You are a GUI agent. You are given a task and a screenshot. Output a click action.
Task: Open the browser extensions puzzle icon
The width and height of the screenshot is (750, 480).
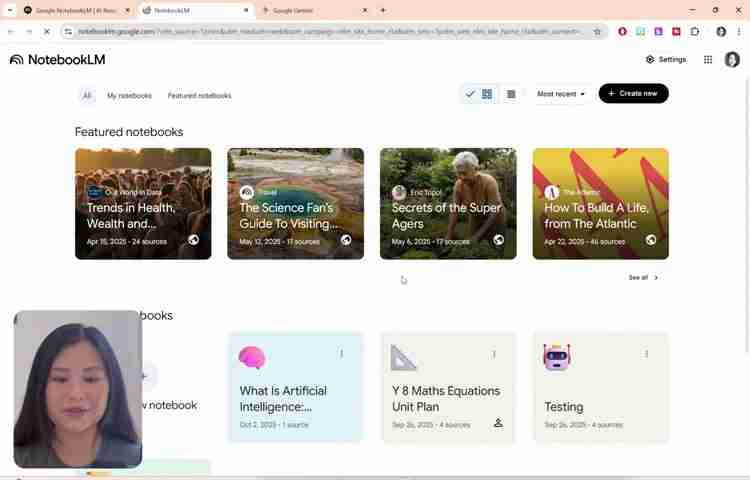[x=695, y=32]
